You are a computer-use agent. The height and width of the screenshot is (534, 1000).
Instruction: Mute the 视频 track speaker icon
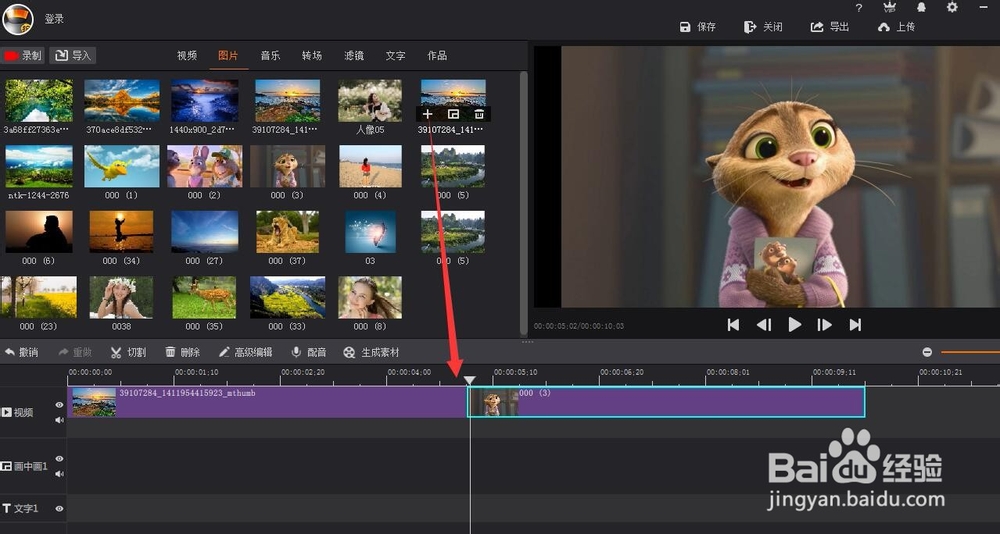coord(59,420)
